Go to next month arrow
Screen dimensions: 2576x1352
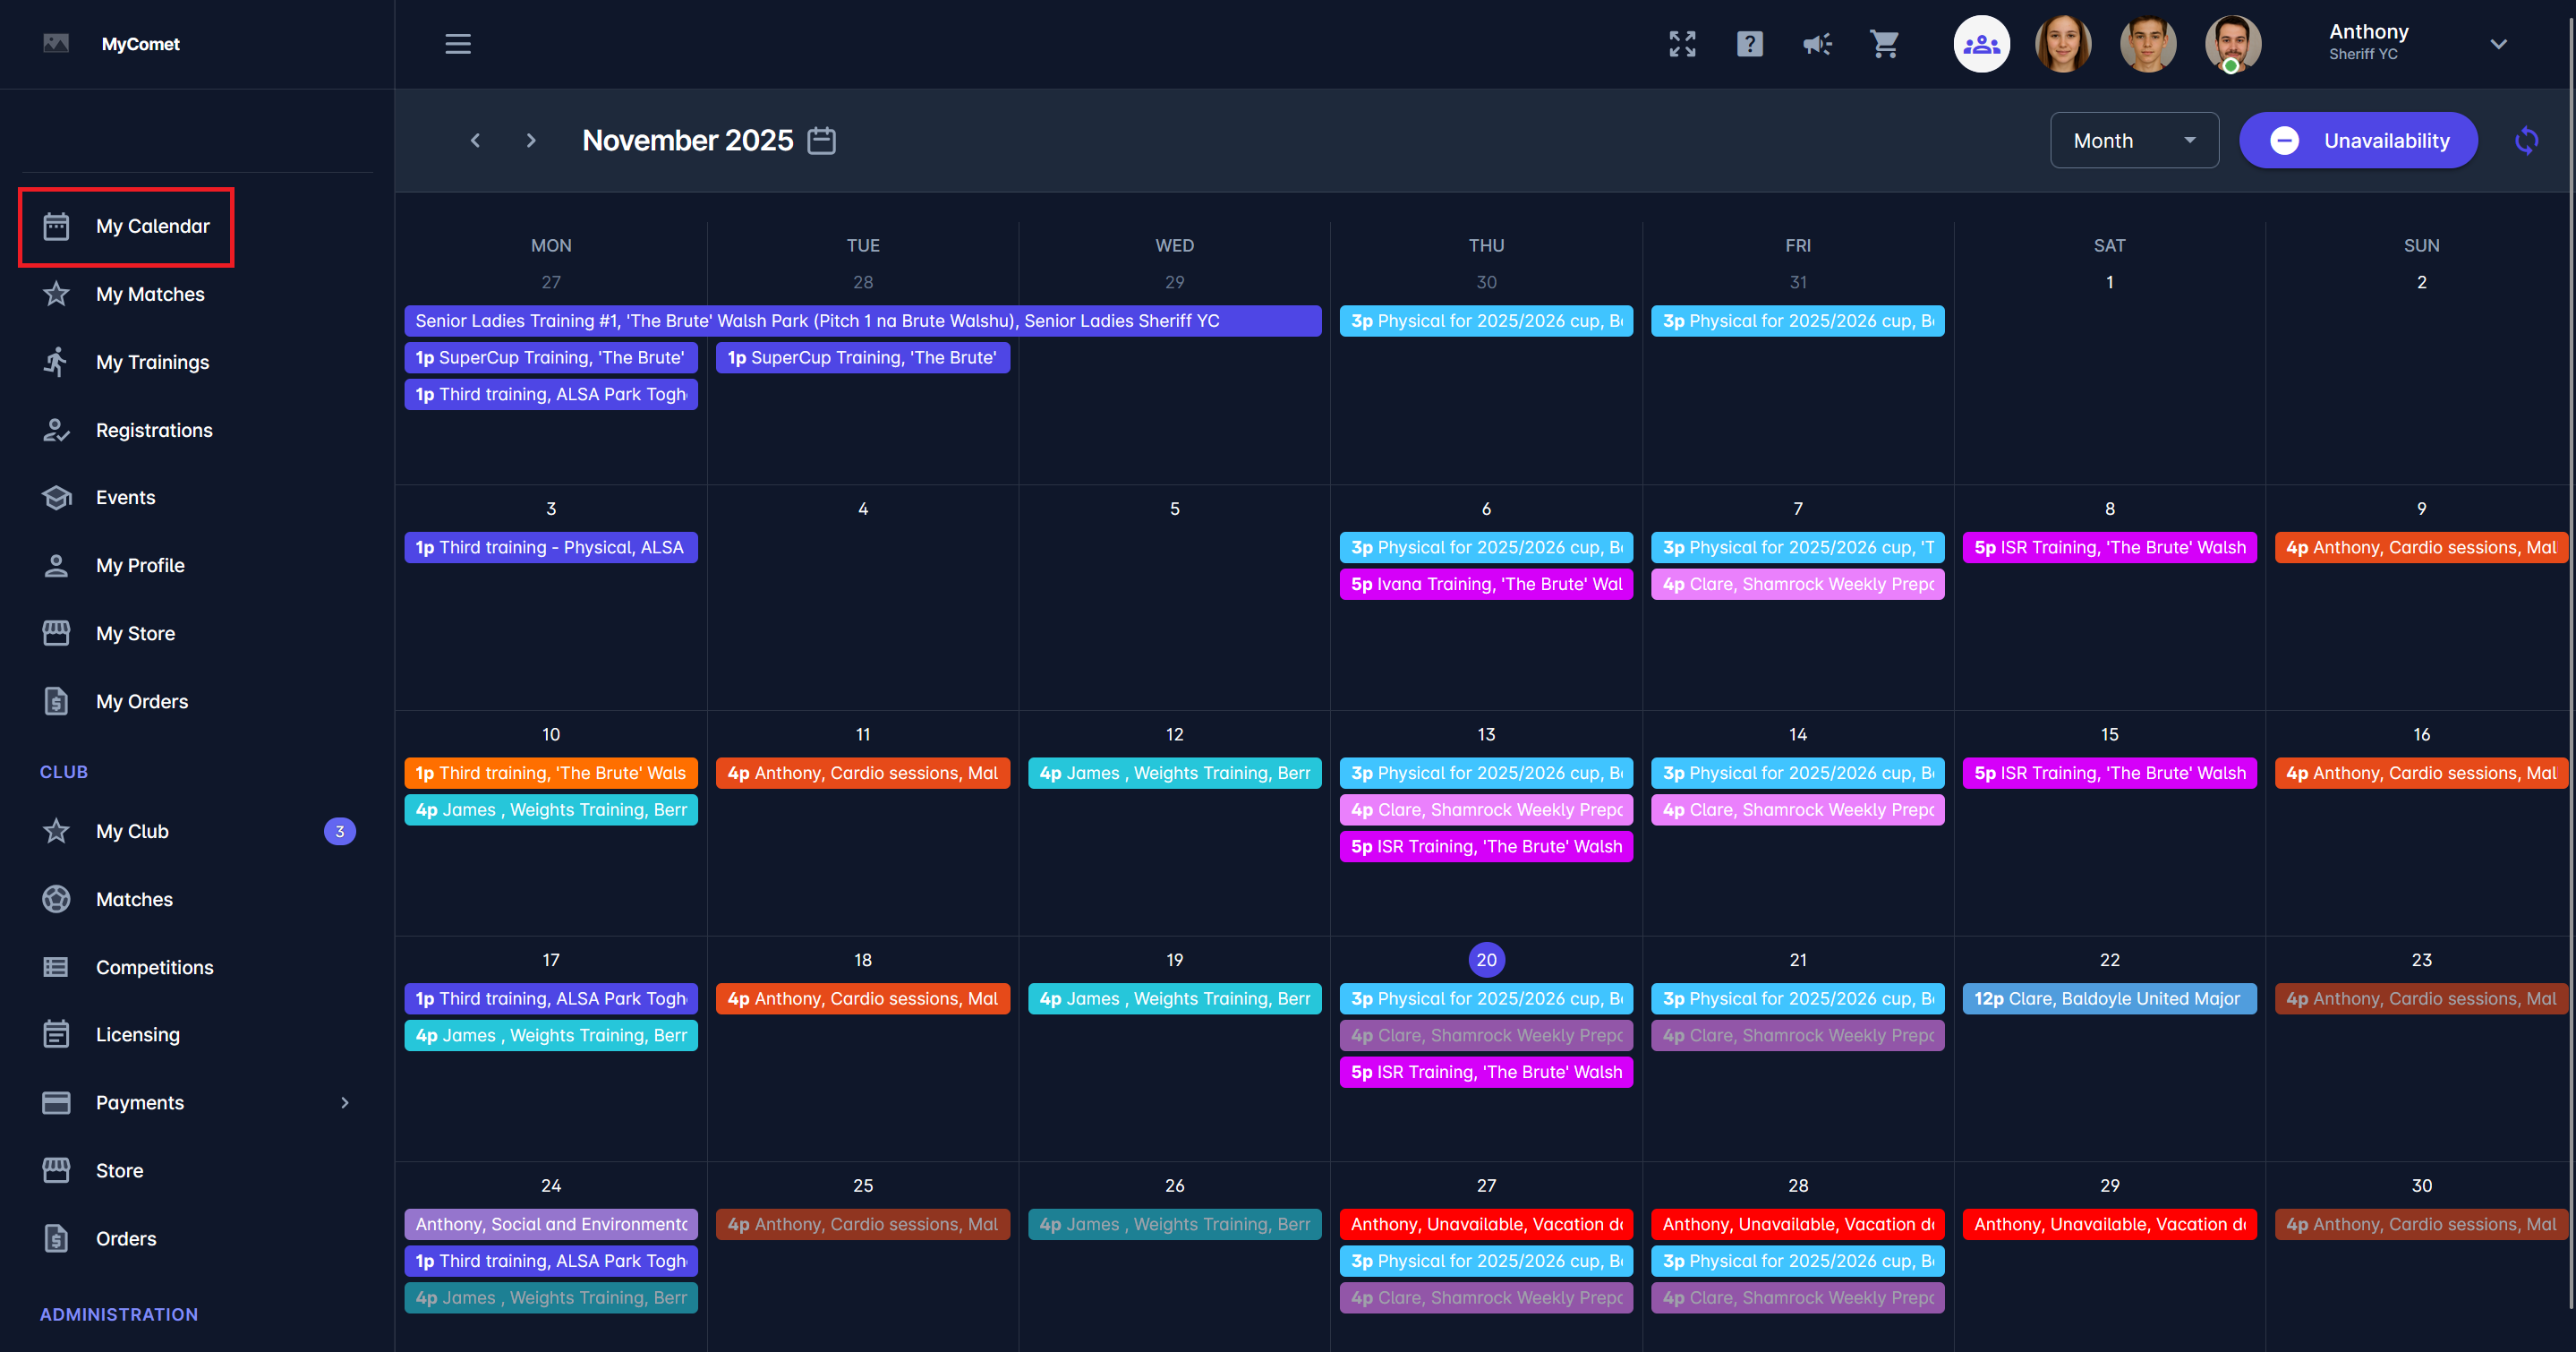tap(531, 141)
